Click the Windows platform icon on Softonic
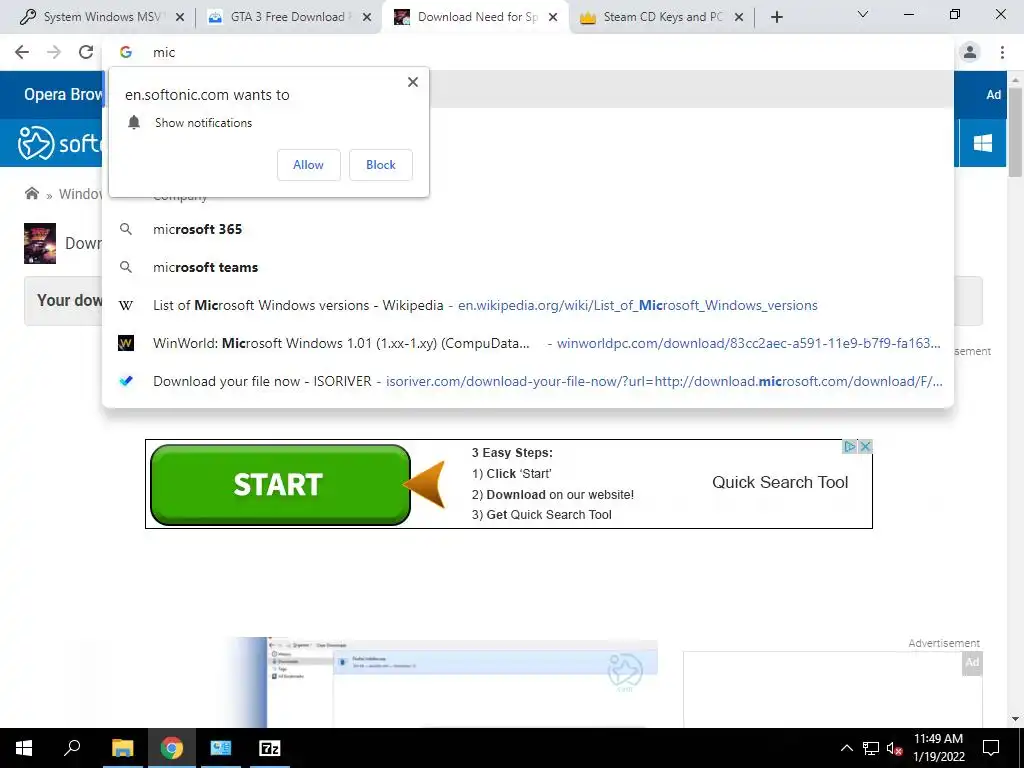 pos(982,143)
